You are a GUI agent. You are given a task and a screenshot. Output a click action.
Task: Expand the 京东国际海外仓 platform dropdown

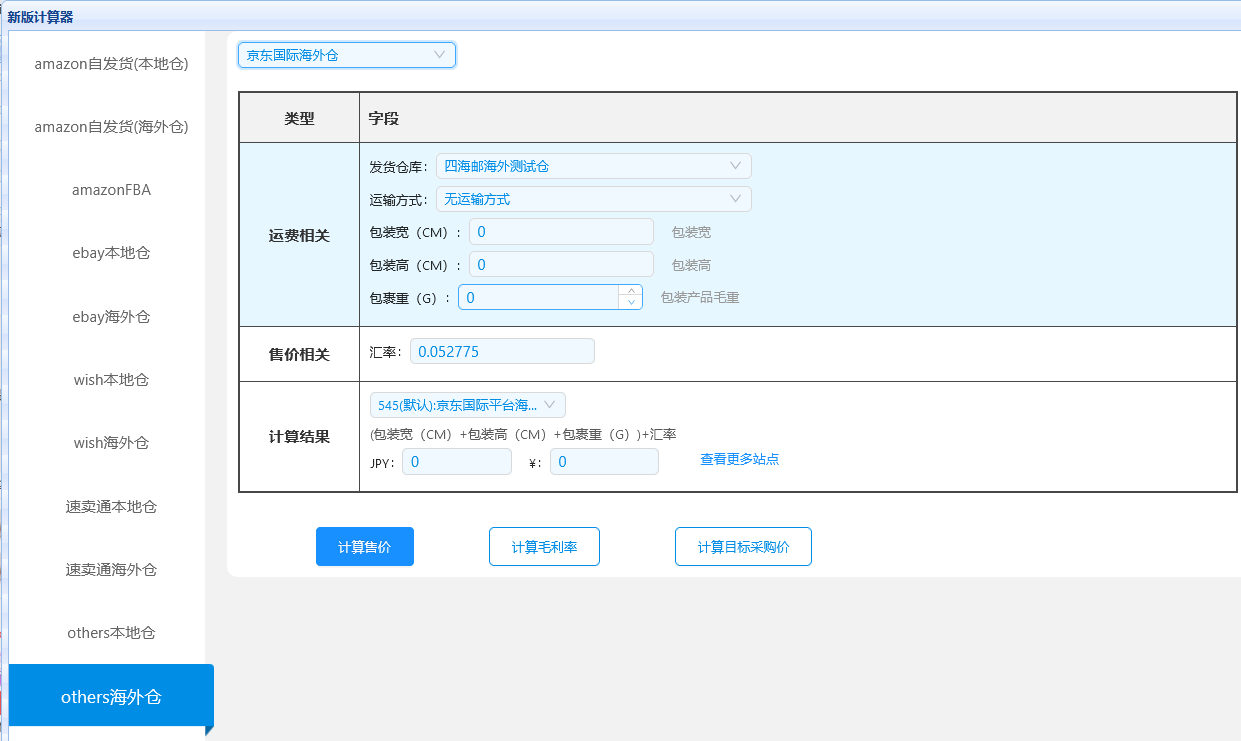[347, 55]
